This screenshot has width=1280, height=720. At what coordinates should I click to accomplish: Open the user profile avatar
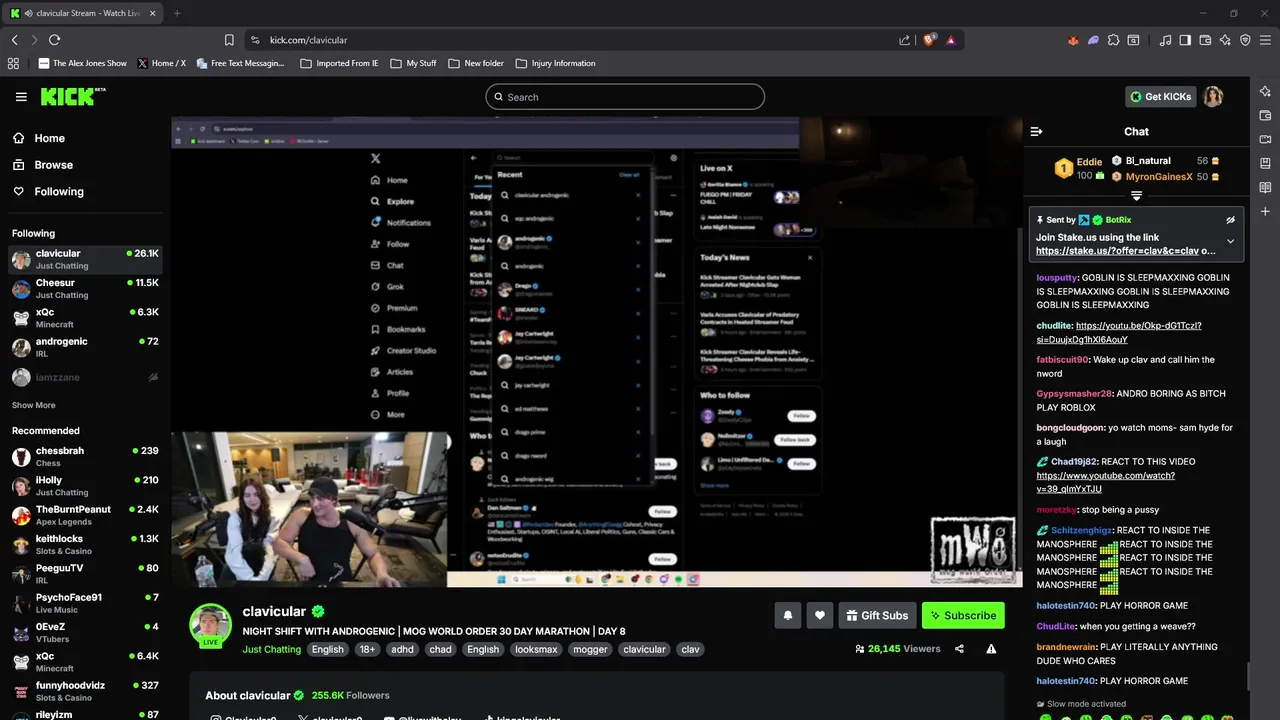click(x=1213, y=97)
